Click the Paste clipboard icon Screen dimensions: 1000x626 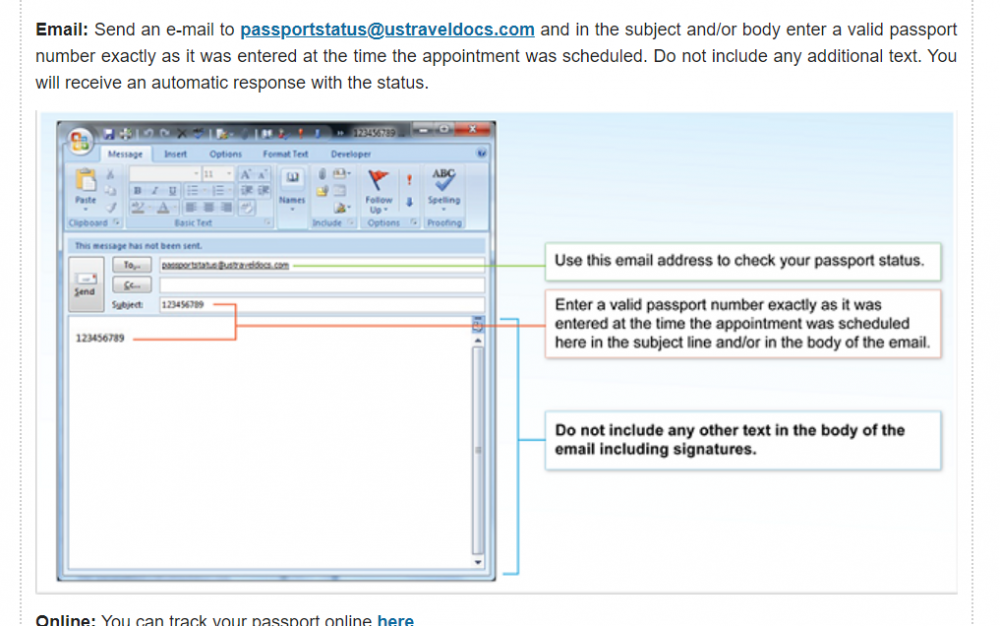pyautogui.click(x=85, y=180)
